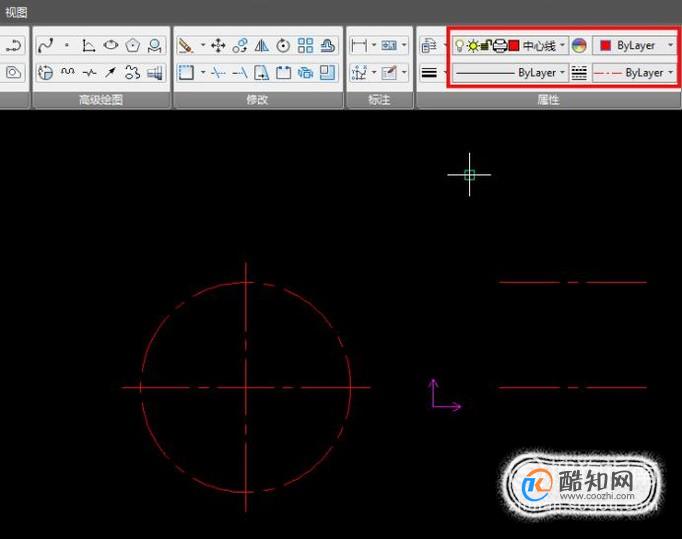Expand the coordinate dimension dropdown arrow
This screenshot has width=682, height=539.
[374, 72]
